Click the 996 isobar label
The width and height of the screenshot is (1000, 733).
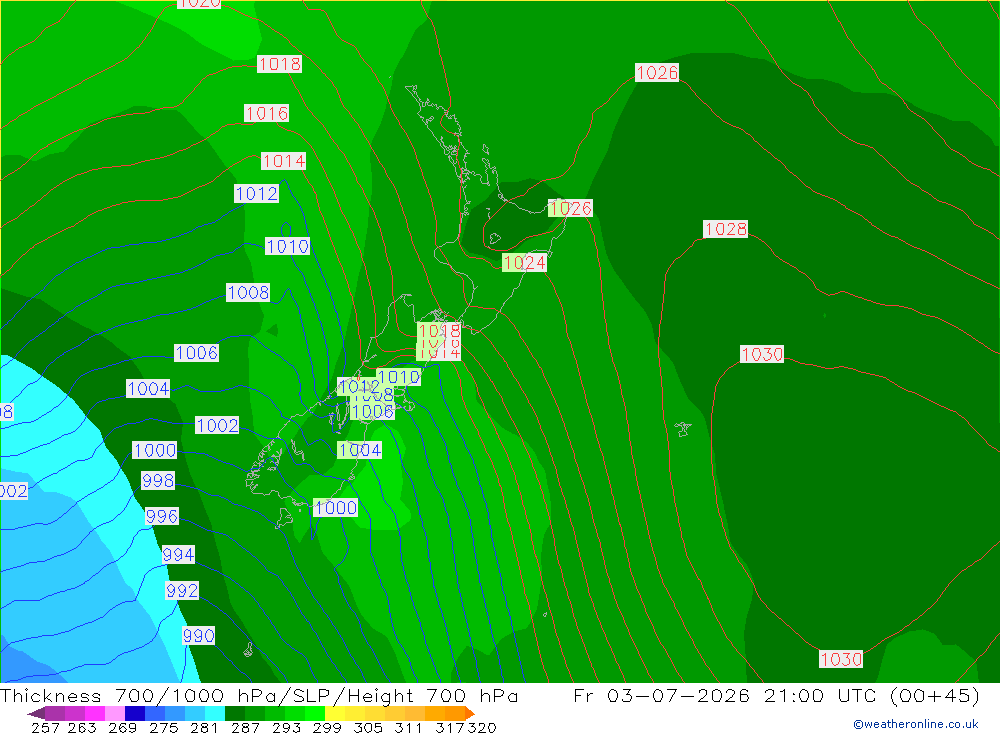162,516
